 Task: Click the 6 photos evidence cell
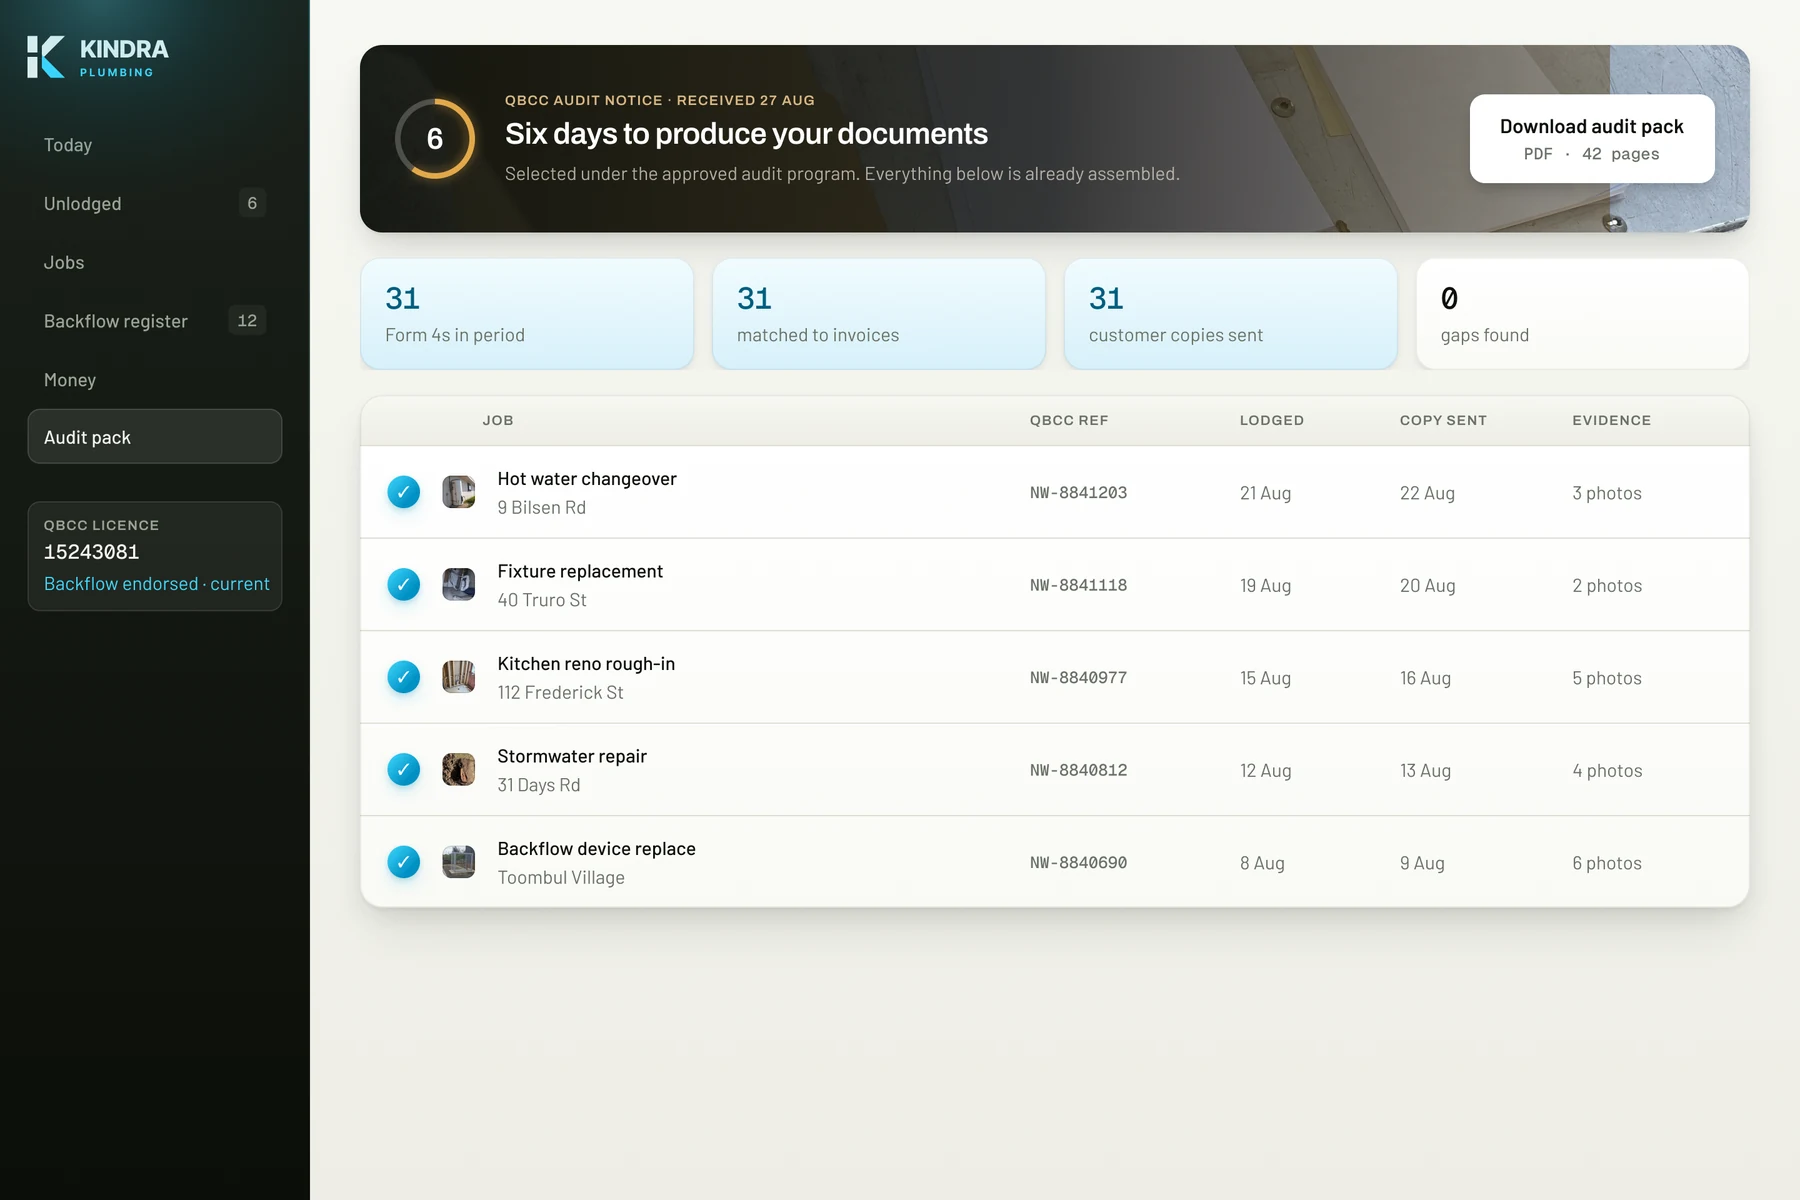(x=1607, y=863)
